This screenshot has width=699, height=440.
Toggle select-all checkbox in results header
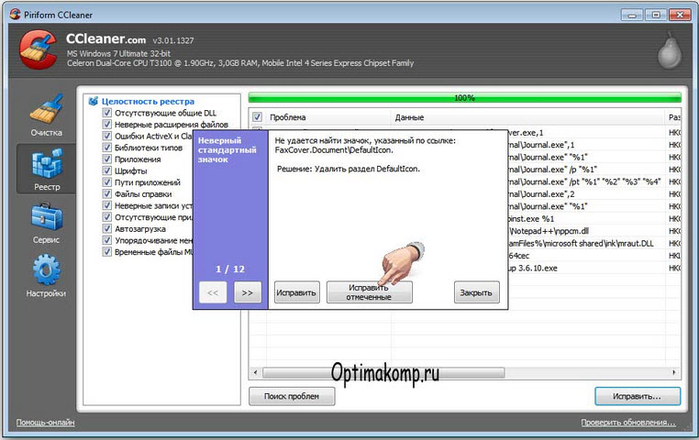[257, 117]
